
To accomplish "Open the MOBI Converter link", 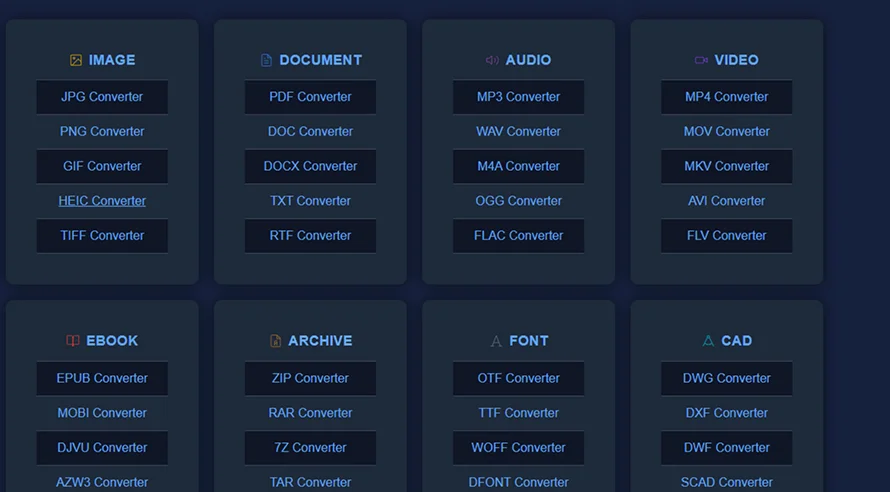I will tap(102, 413).
